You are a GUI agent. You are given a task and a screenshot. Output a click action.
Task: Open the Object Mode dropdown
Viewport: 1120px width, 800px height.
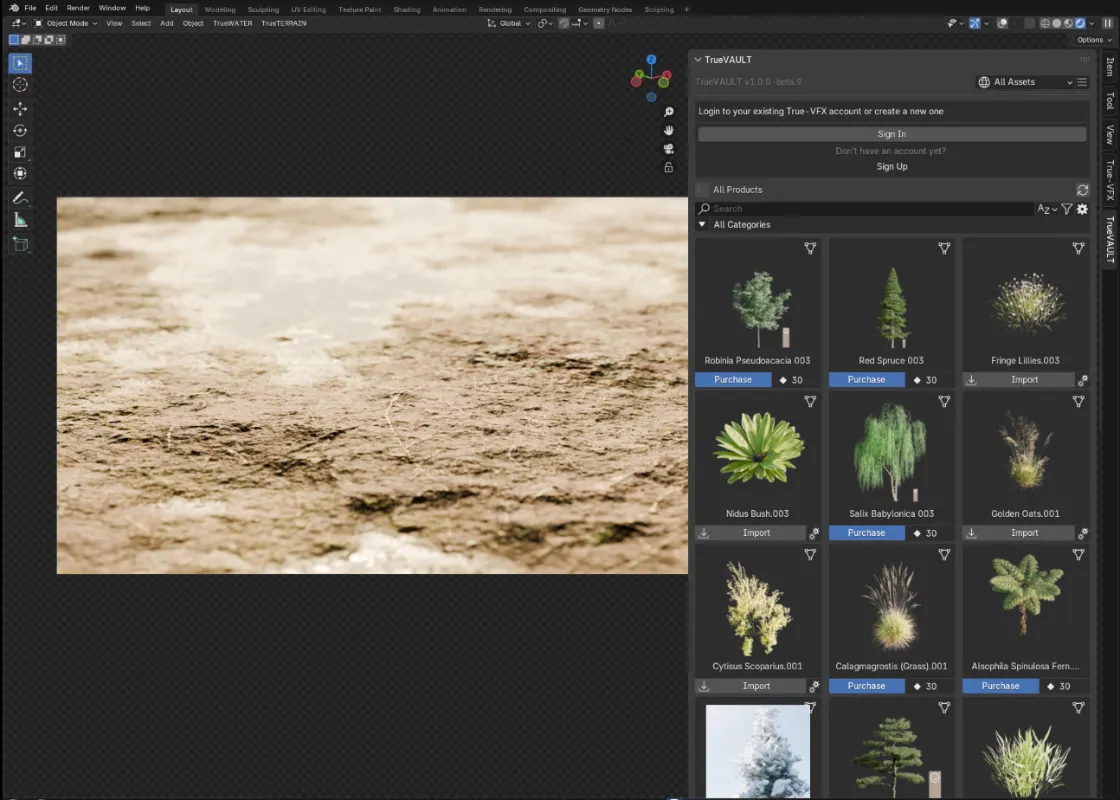66,23
